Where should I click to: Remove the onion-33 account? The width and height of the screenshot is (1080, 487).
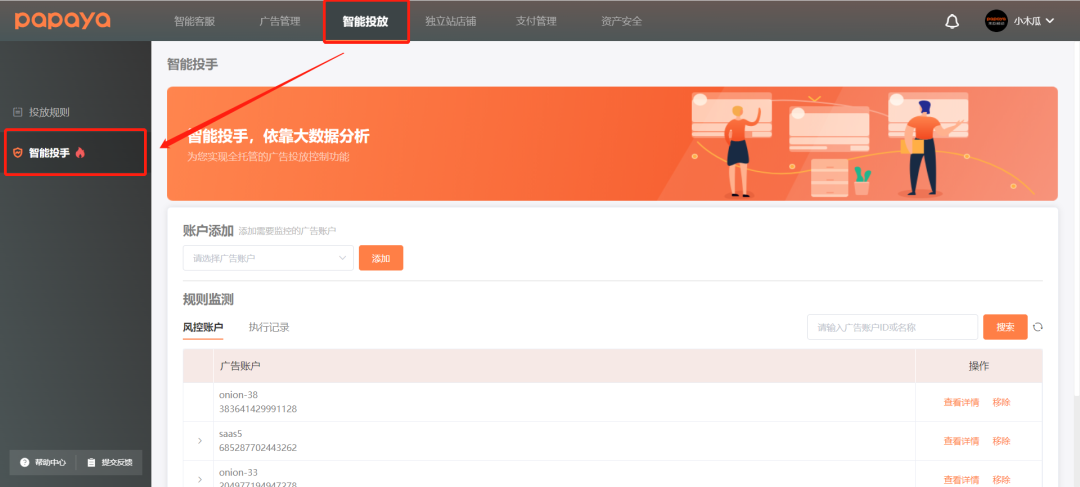pyautogui.click(x=1001, y=479)
